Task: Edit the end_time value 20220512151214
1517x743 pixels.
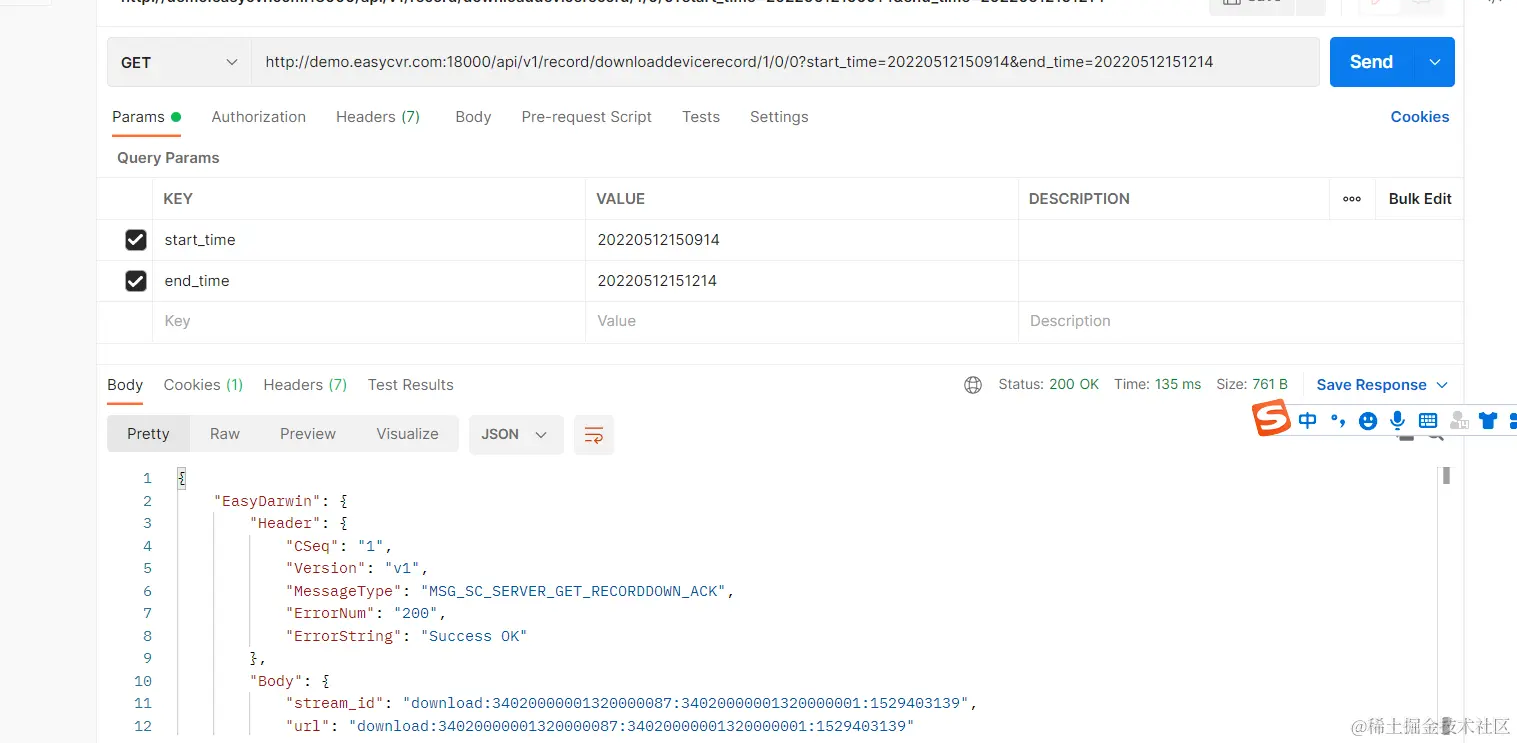Action: [802, 281]
